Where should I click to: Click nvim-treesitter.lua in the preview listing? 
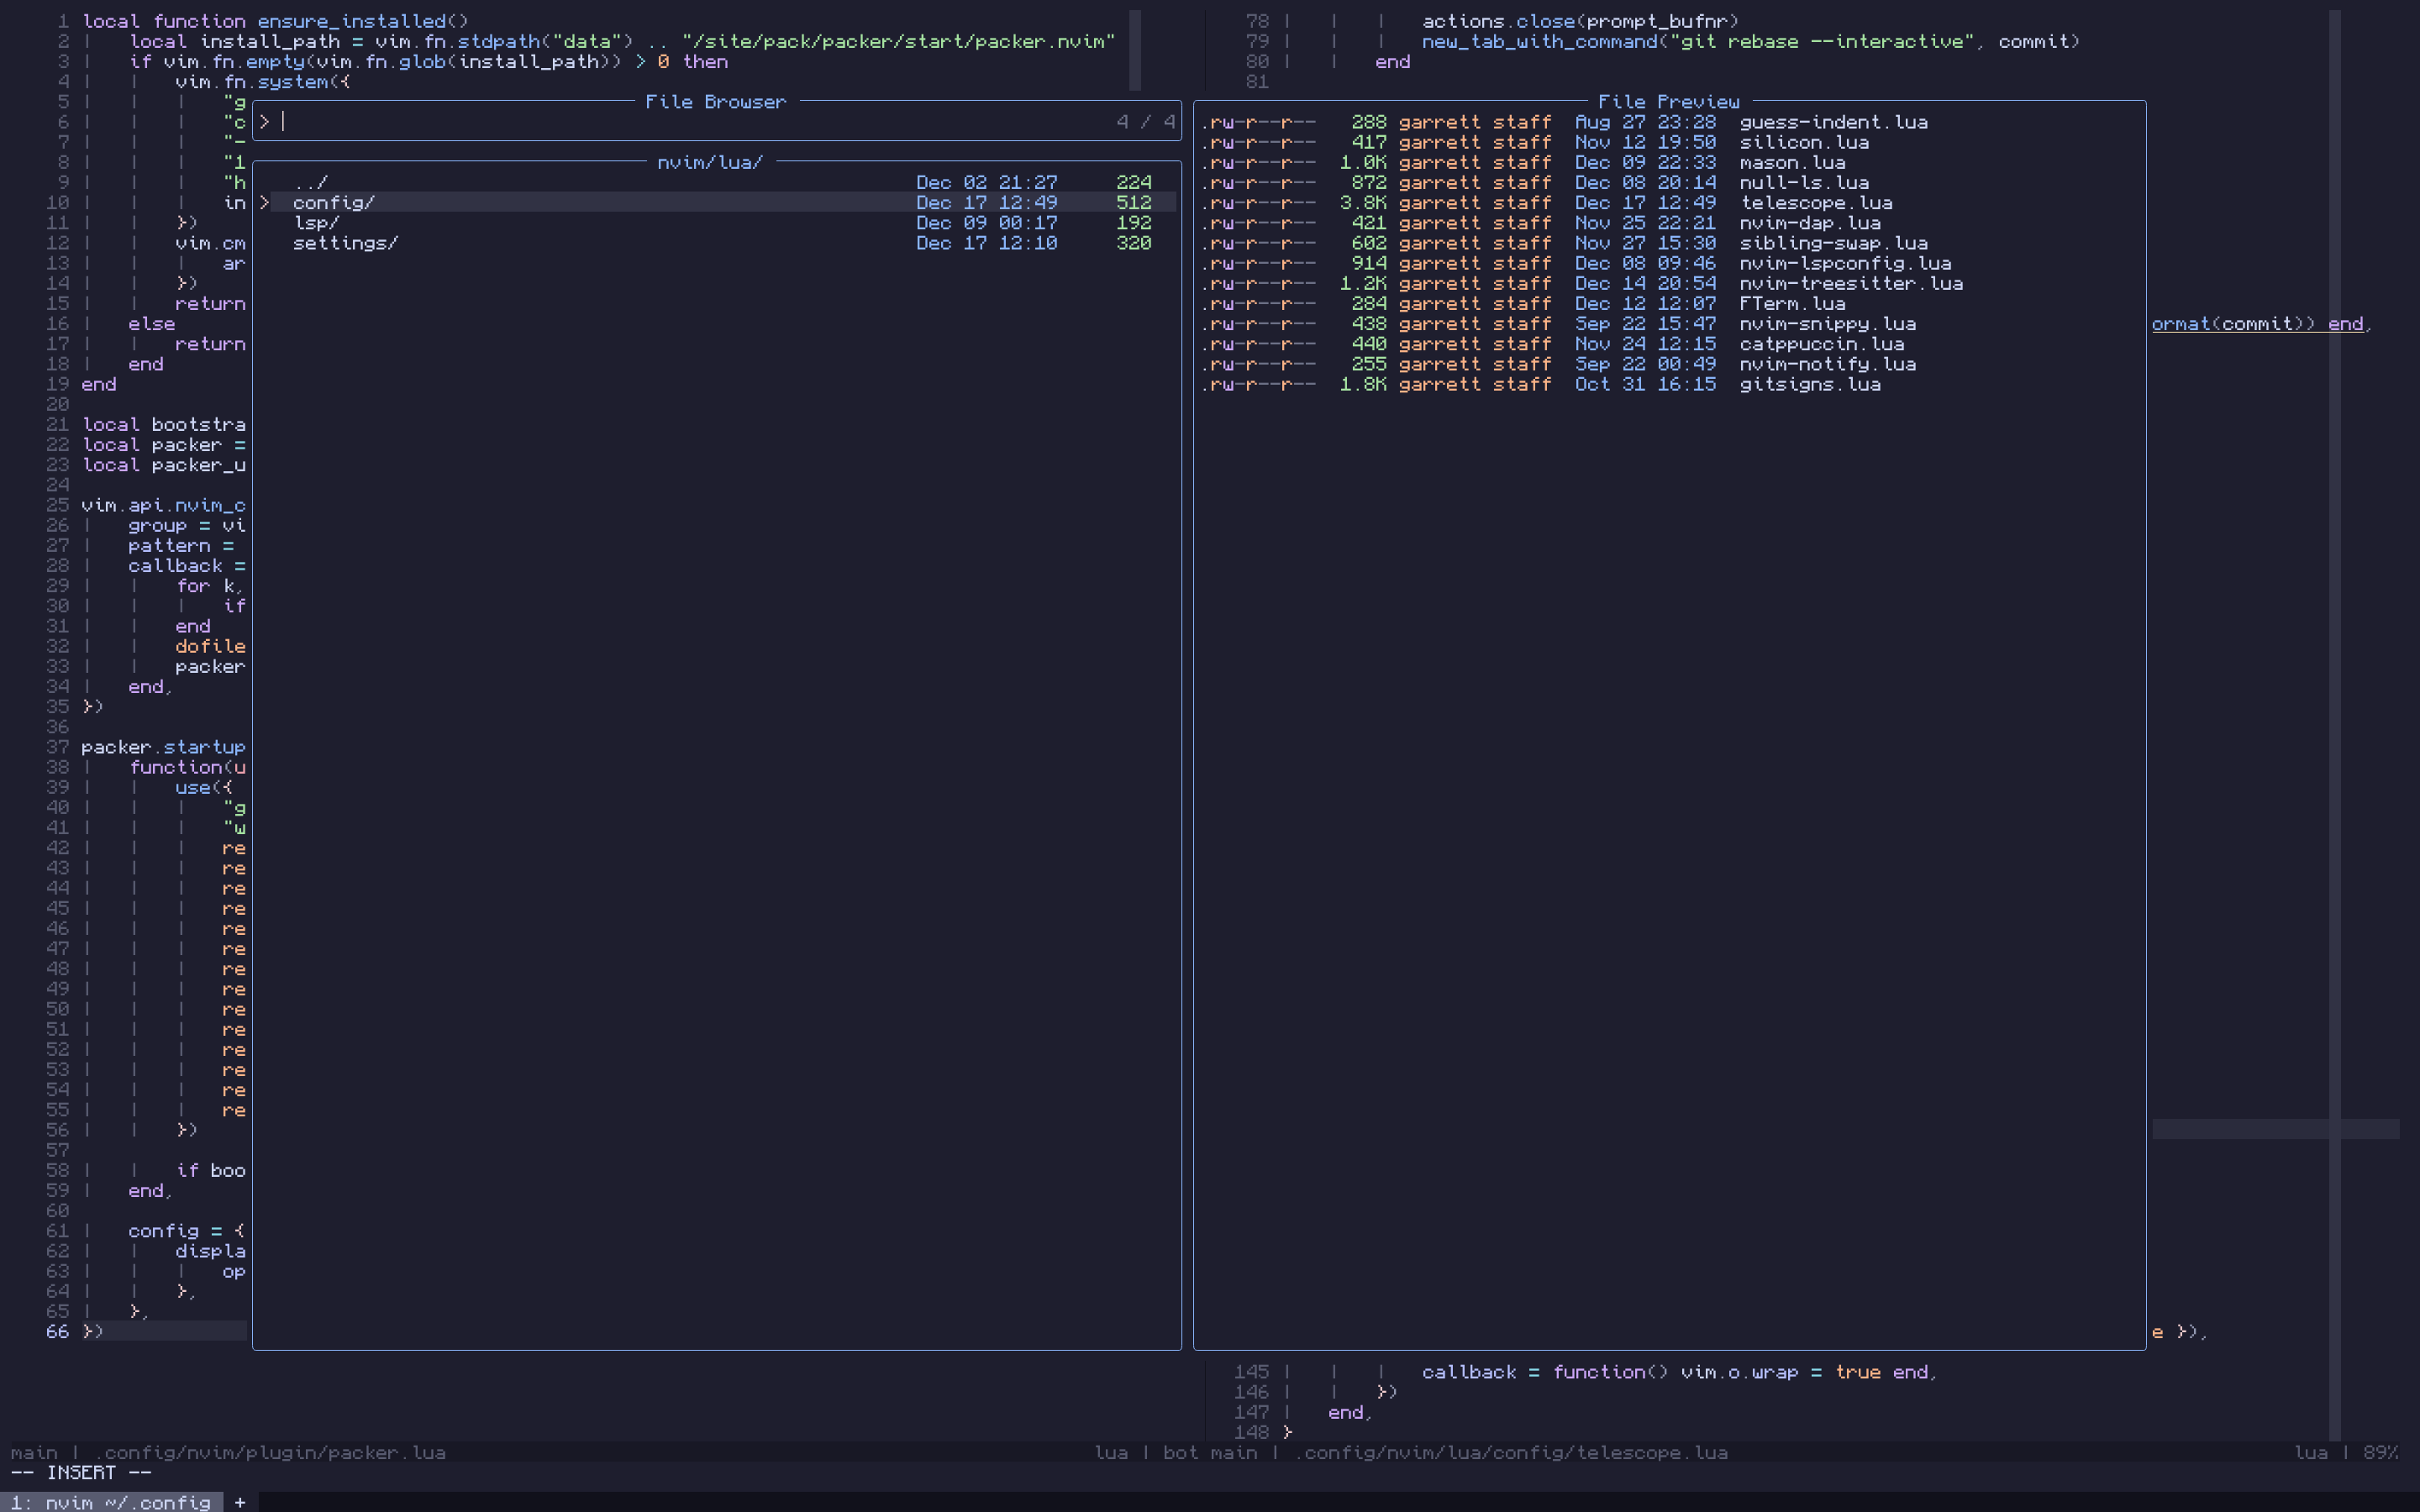pos(1850,284)
